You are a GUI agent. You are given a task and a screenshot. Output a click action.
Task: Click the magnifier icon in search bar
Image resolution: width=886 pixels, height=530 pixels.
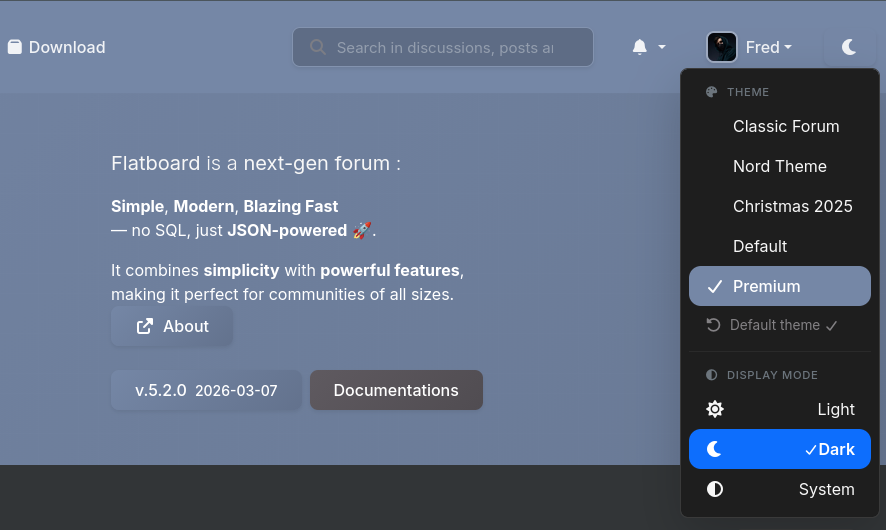tap(318, 47)
